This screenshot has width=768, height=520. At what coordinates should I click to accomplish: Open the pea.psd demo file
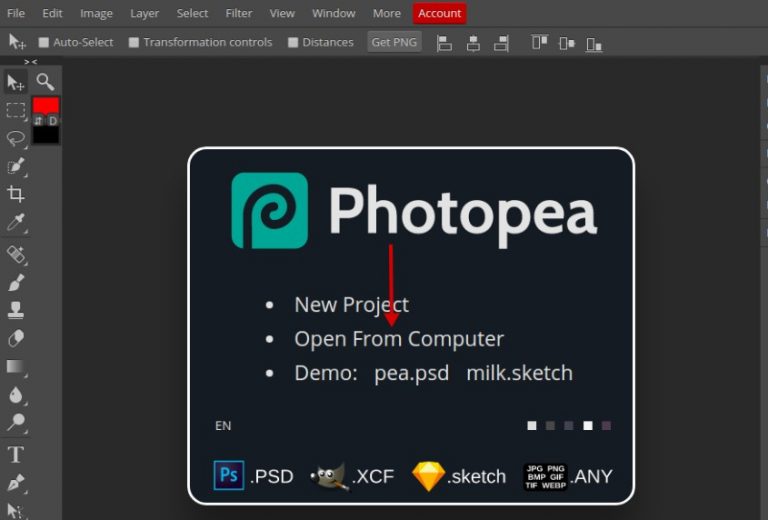click(x=412, y=373)
